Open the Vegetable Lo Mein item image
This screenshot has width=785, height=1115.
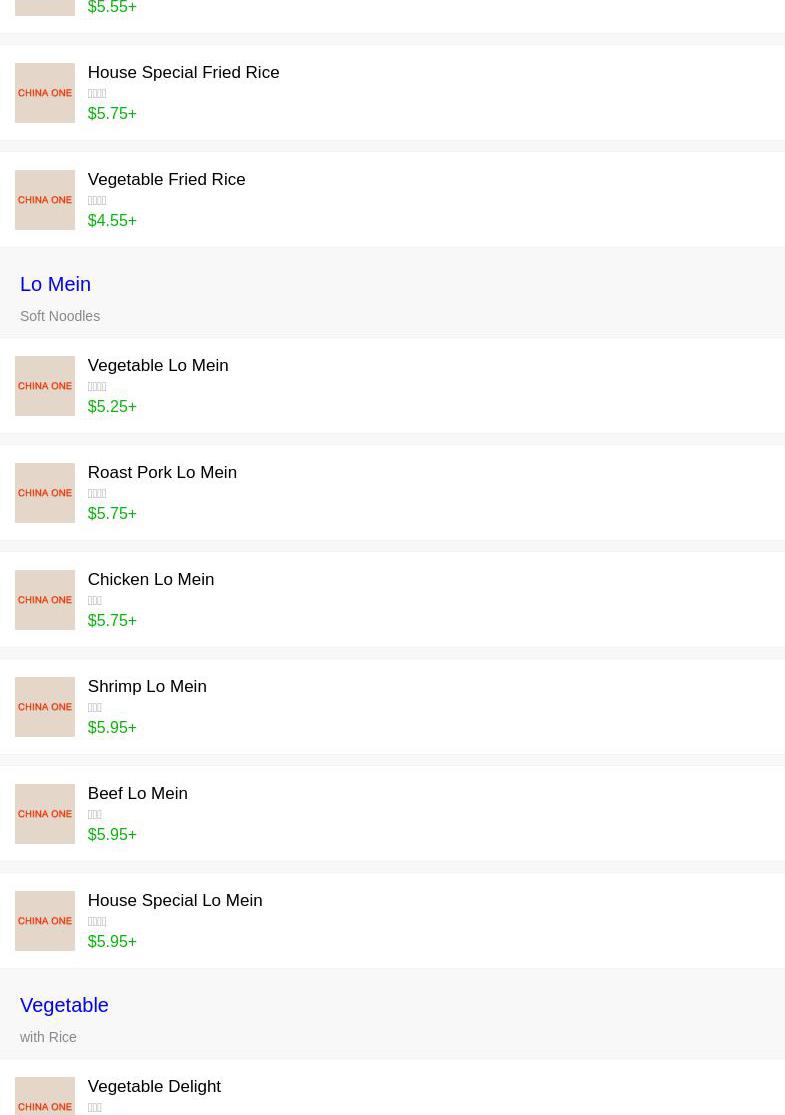(x=45, y=386)
